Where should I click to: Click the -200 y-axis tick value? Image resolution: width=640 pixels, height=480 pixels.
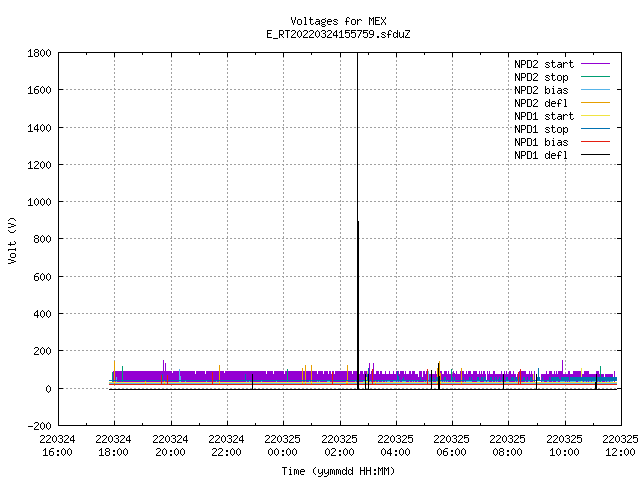(39, 426)
